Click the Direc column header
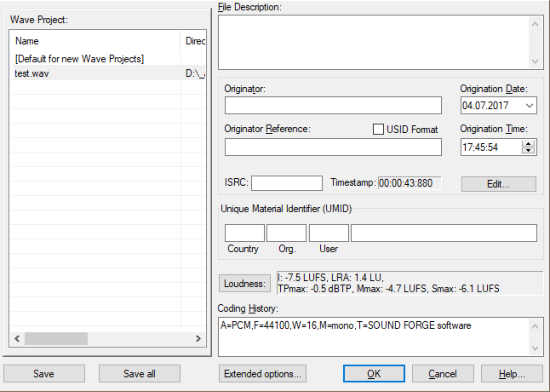This screenshot has width=550, height=392. click(193, 41)
